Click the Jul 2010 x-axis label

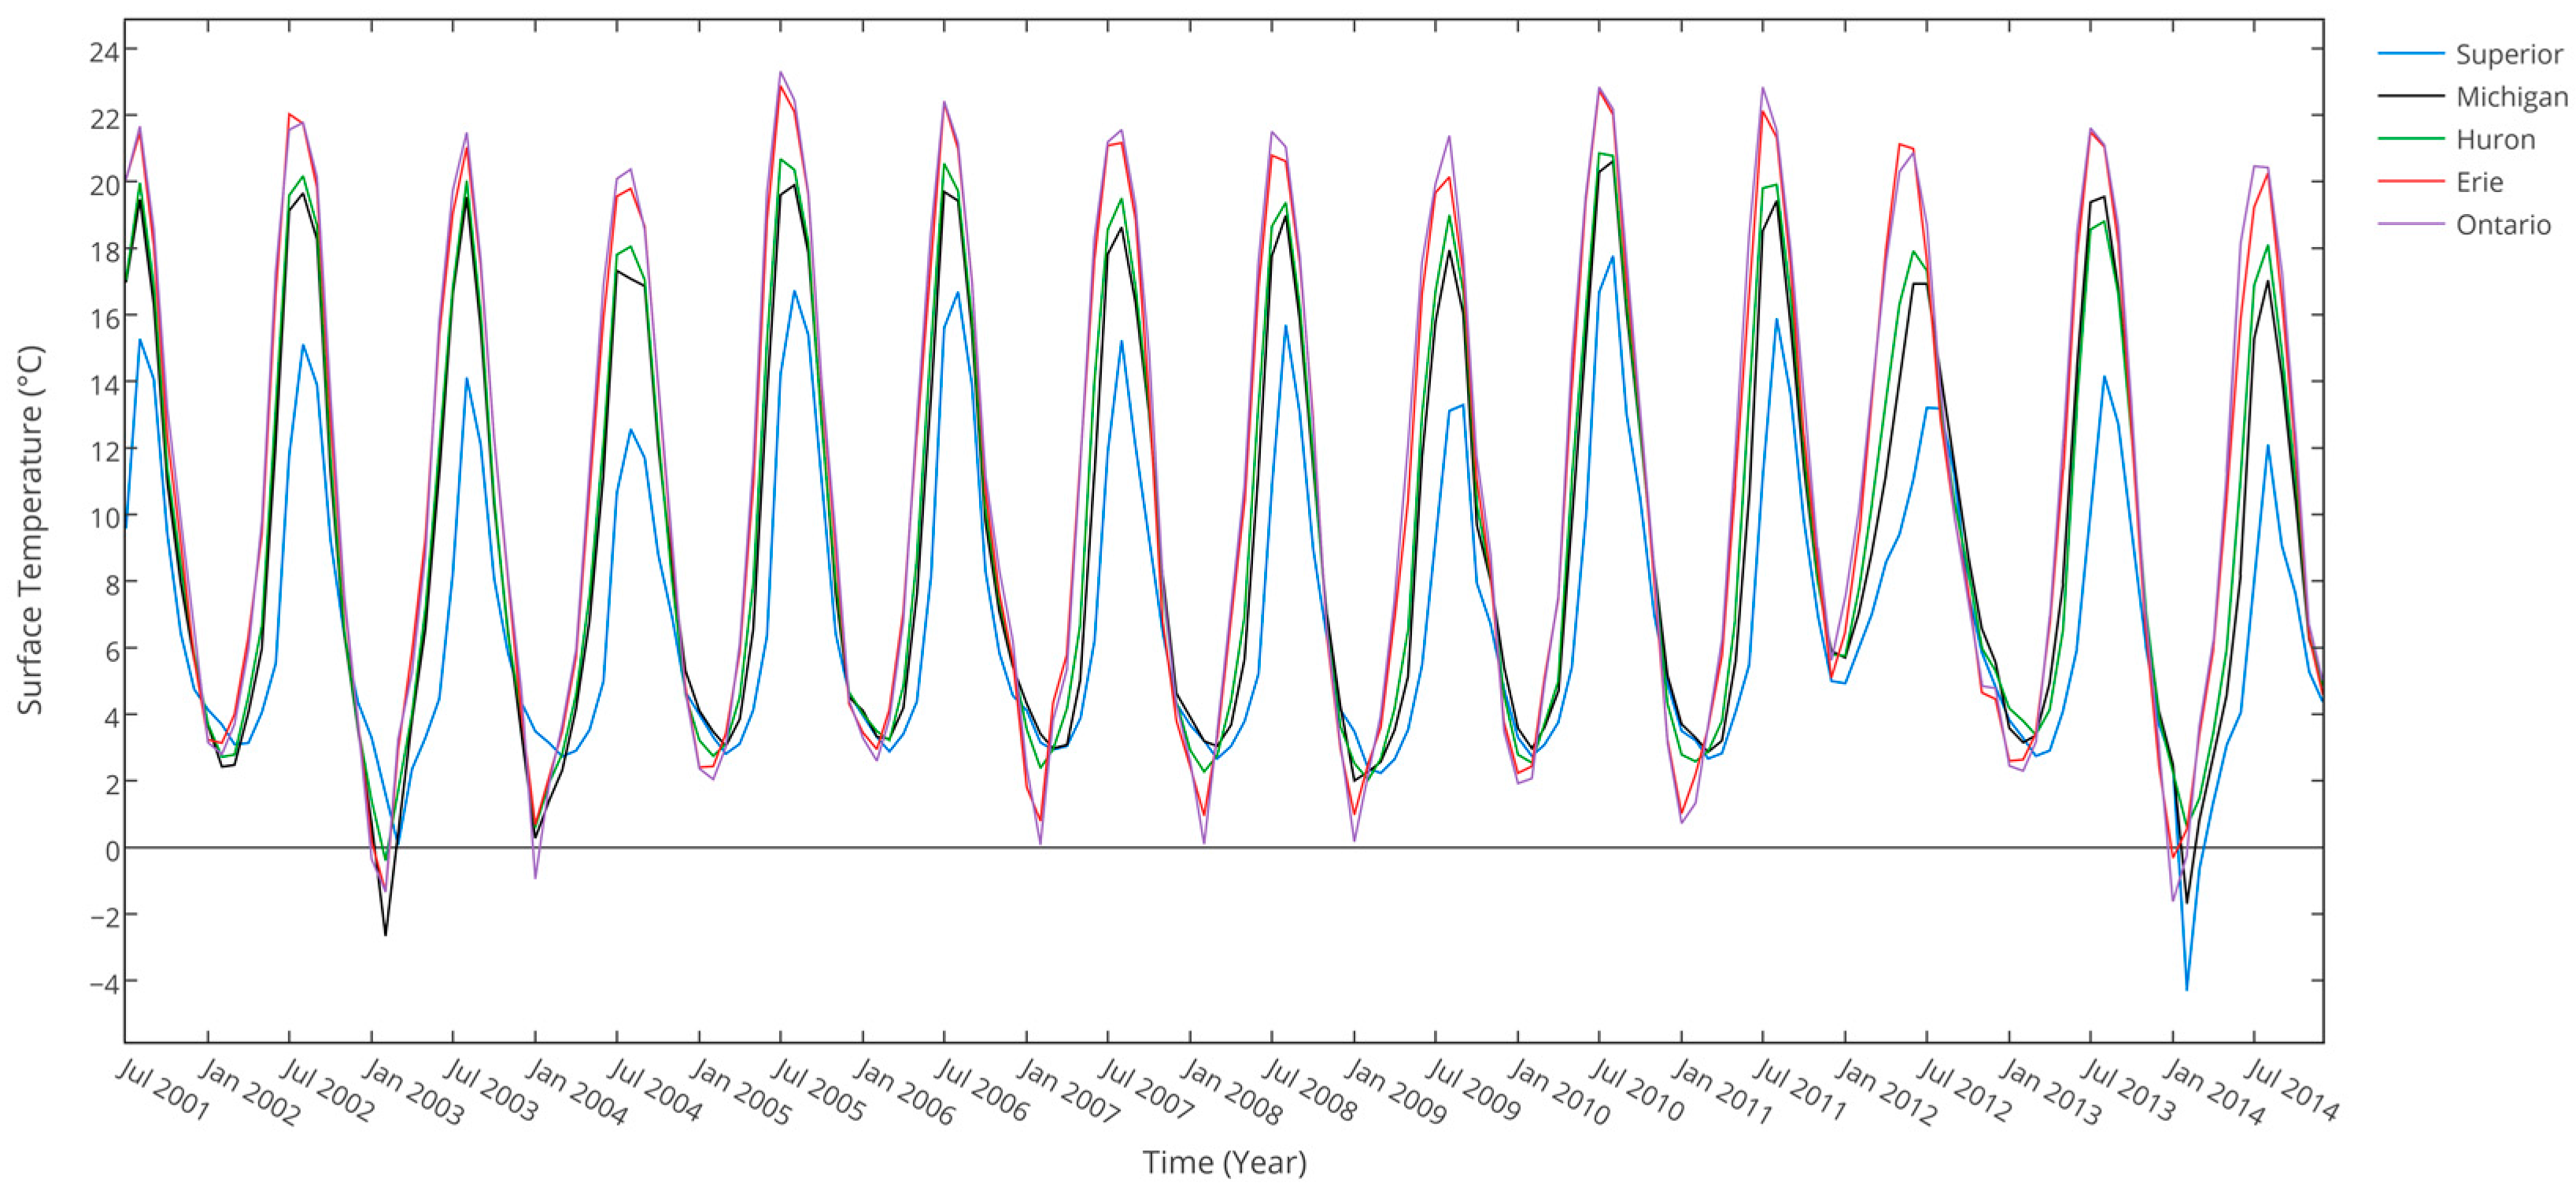point(1636,1091)
